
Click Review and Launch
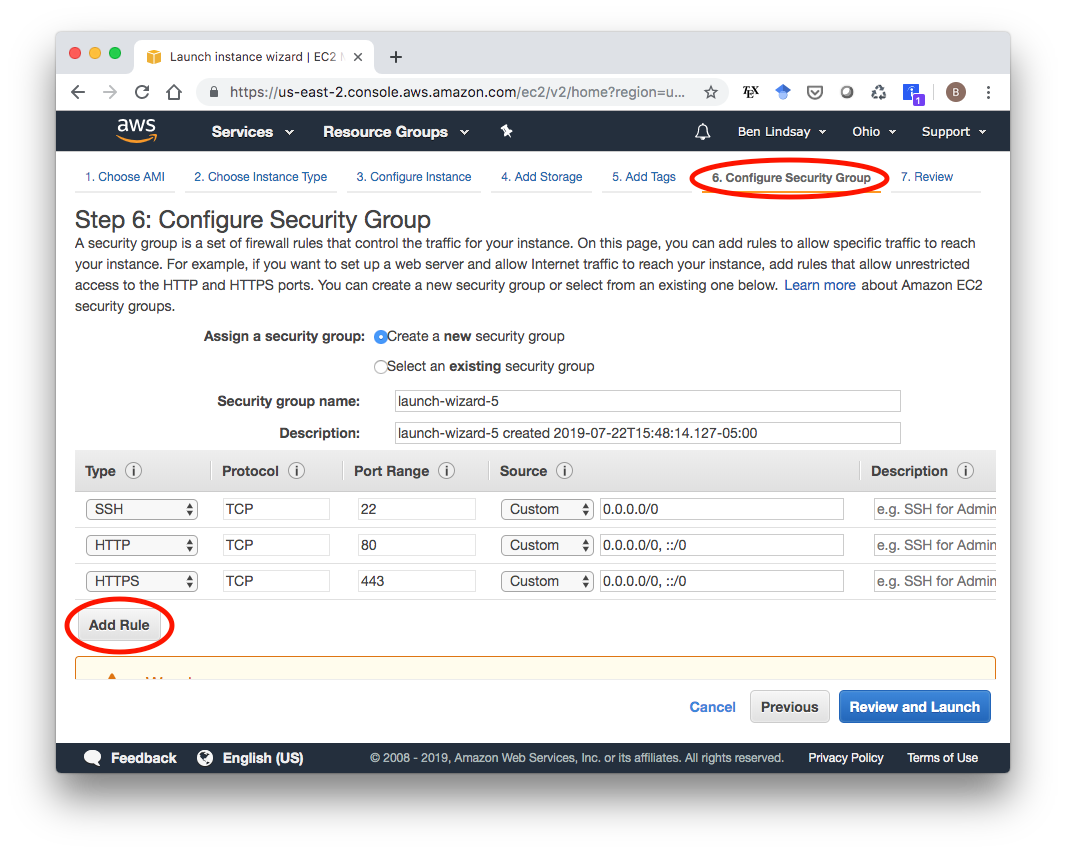914,707
